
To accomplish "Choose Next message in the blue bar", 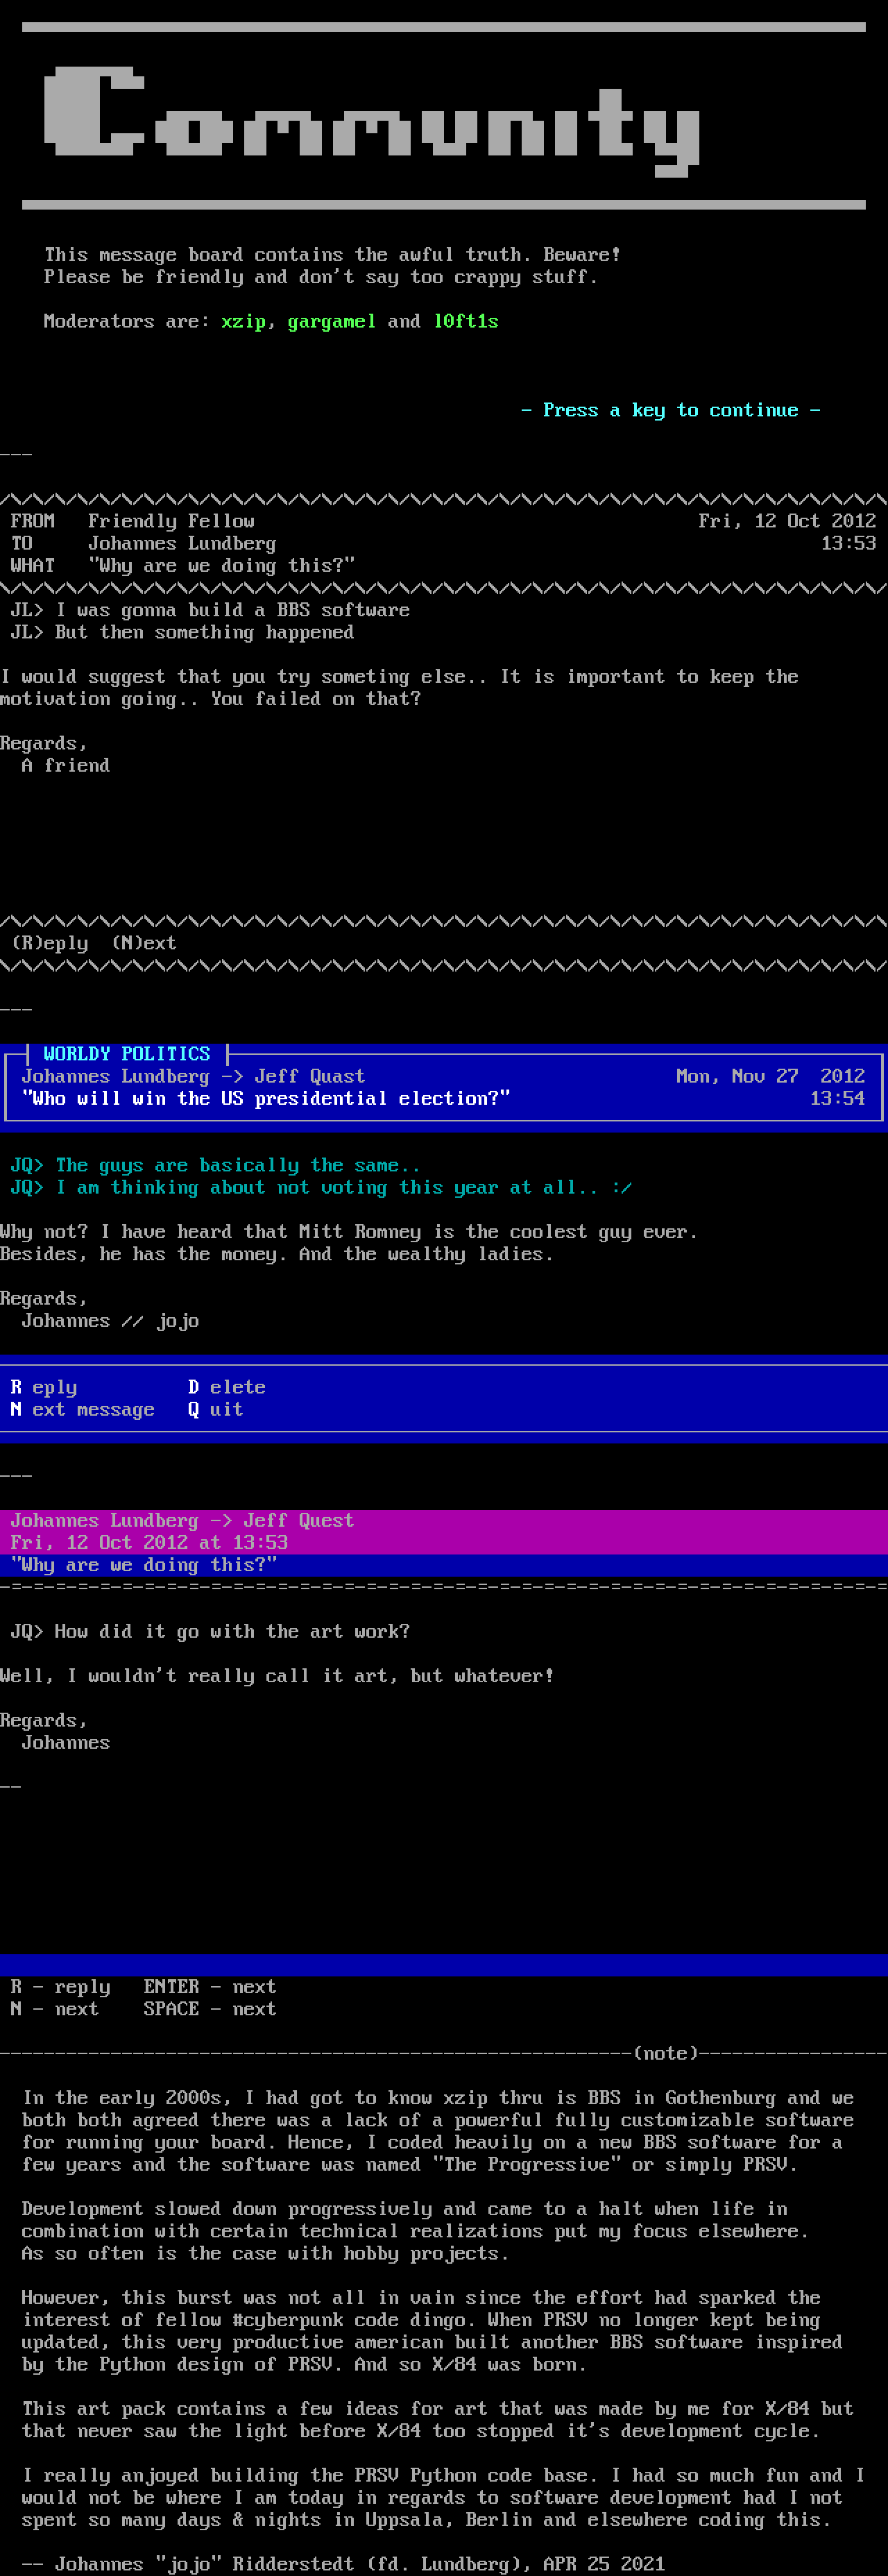I will [x=83, y=1409].
